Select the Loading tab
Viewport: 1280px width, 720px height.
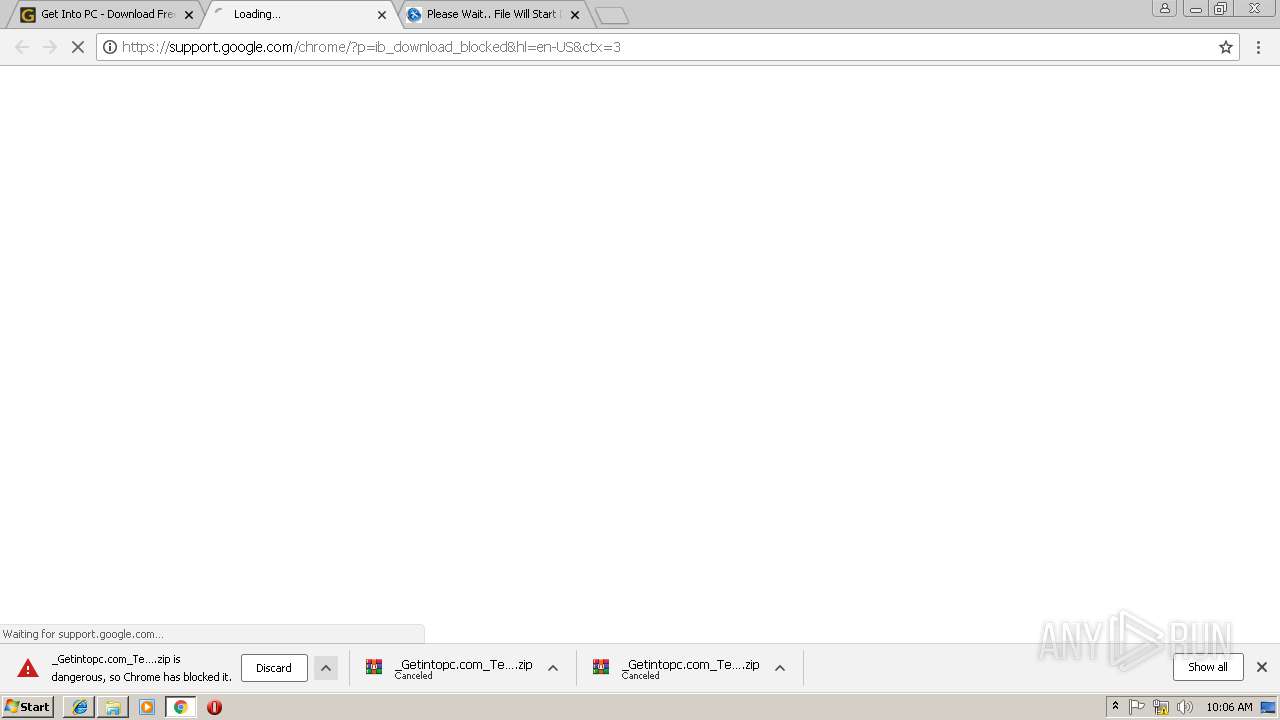[300, 14]
